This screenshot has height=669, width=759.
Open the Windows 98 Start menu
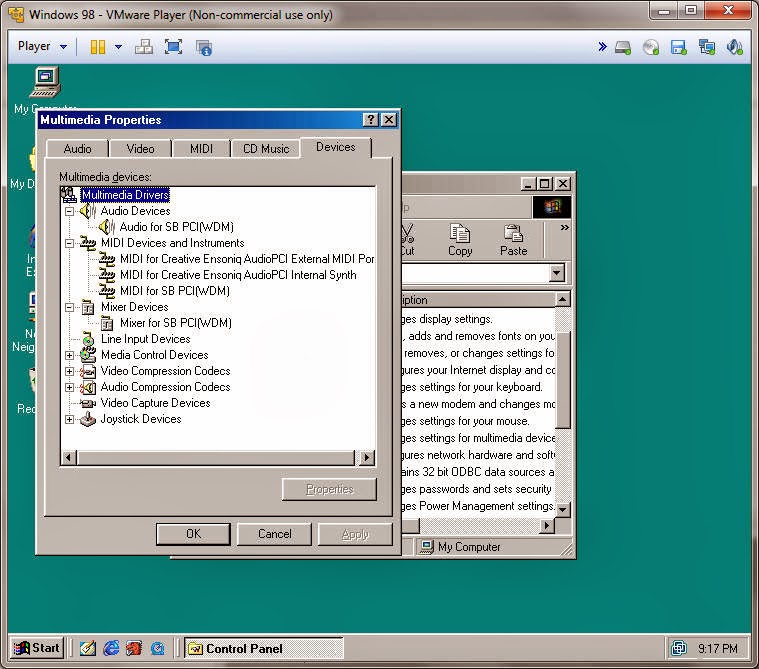point(37,648)
